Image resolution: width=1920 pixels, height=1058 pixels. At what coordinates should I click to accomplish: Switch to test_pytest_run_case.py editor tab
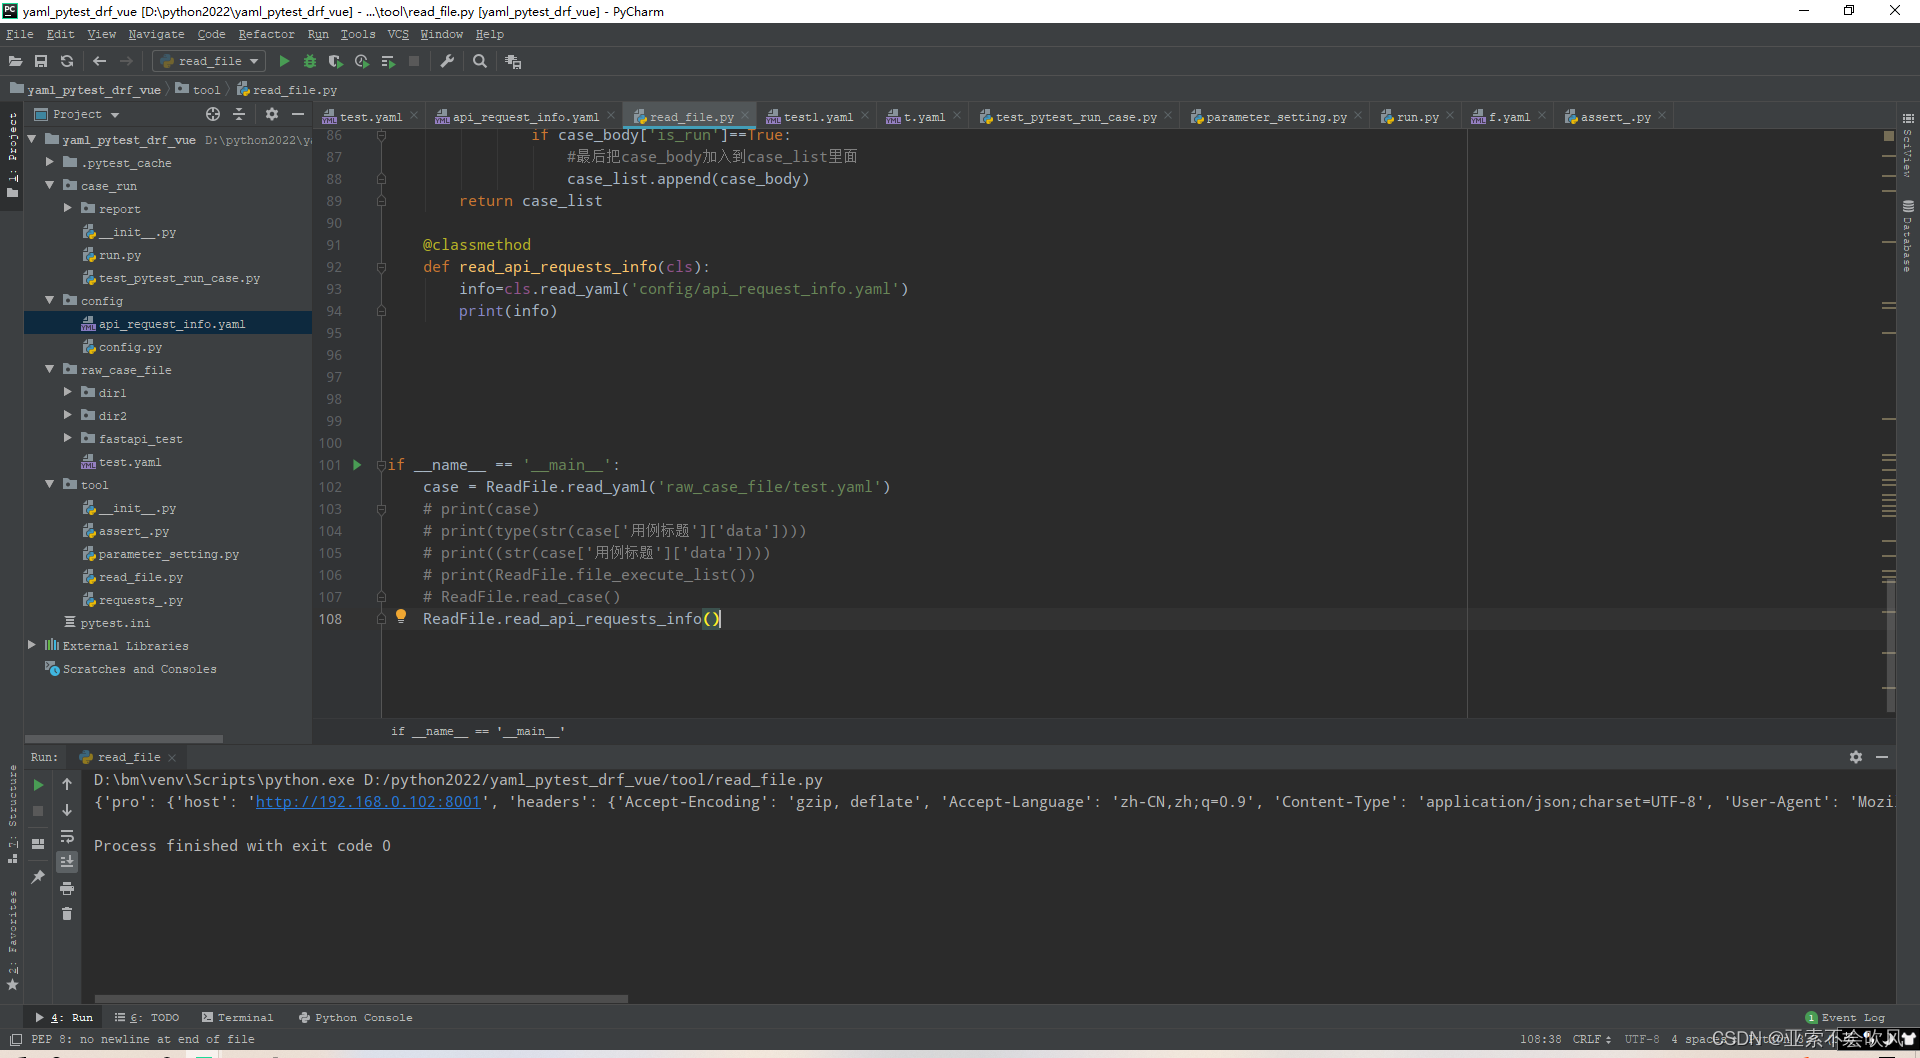[1075, 117]
